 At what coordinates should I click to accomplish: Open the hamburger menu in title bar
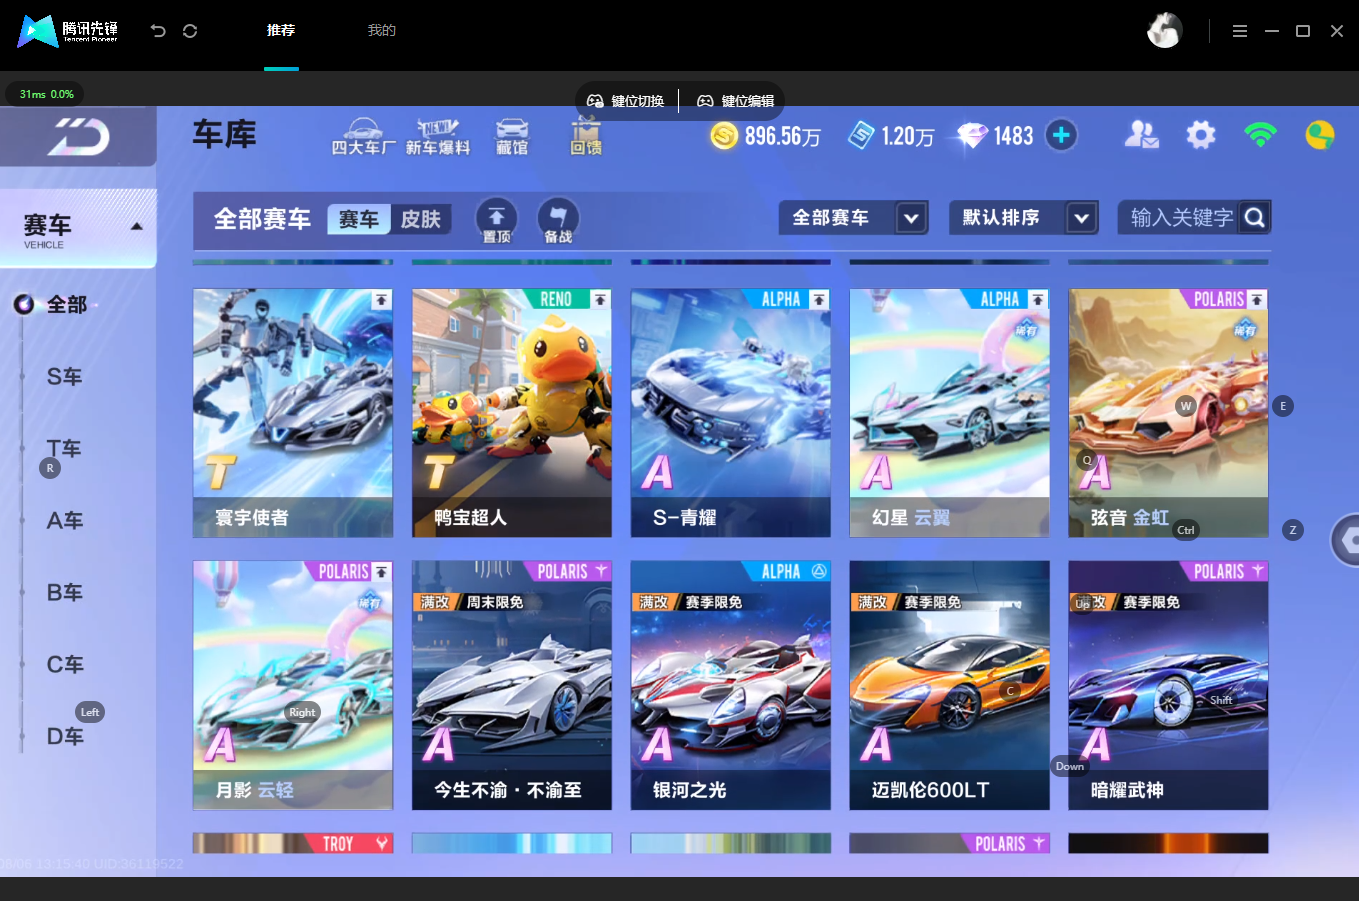coord(1240,31)
